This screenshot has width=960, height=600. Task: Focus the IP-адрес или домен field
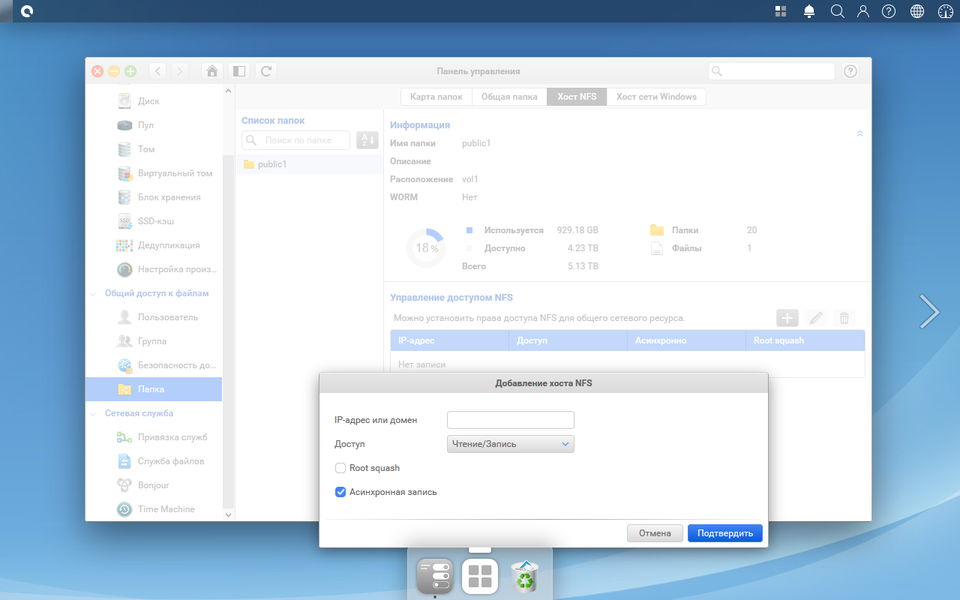pyautogui.click(x=511, y=420)
